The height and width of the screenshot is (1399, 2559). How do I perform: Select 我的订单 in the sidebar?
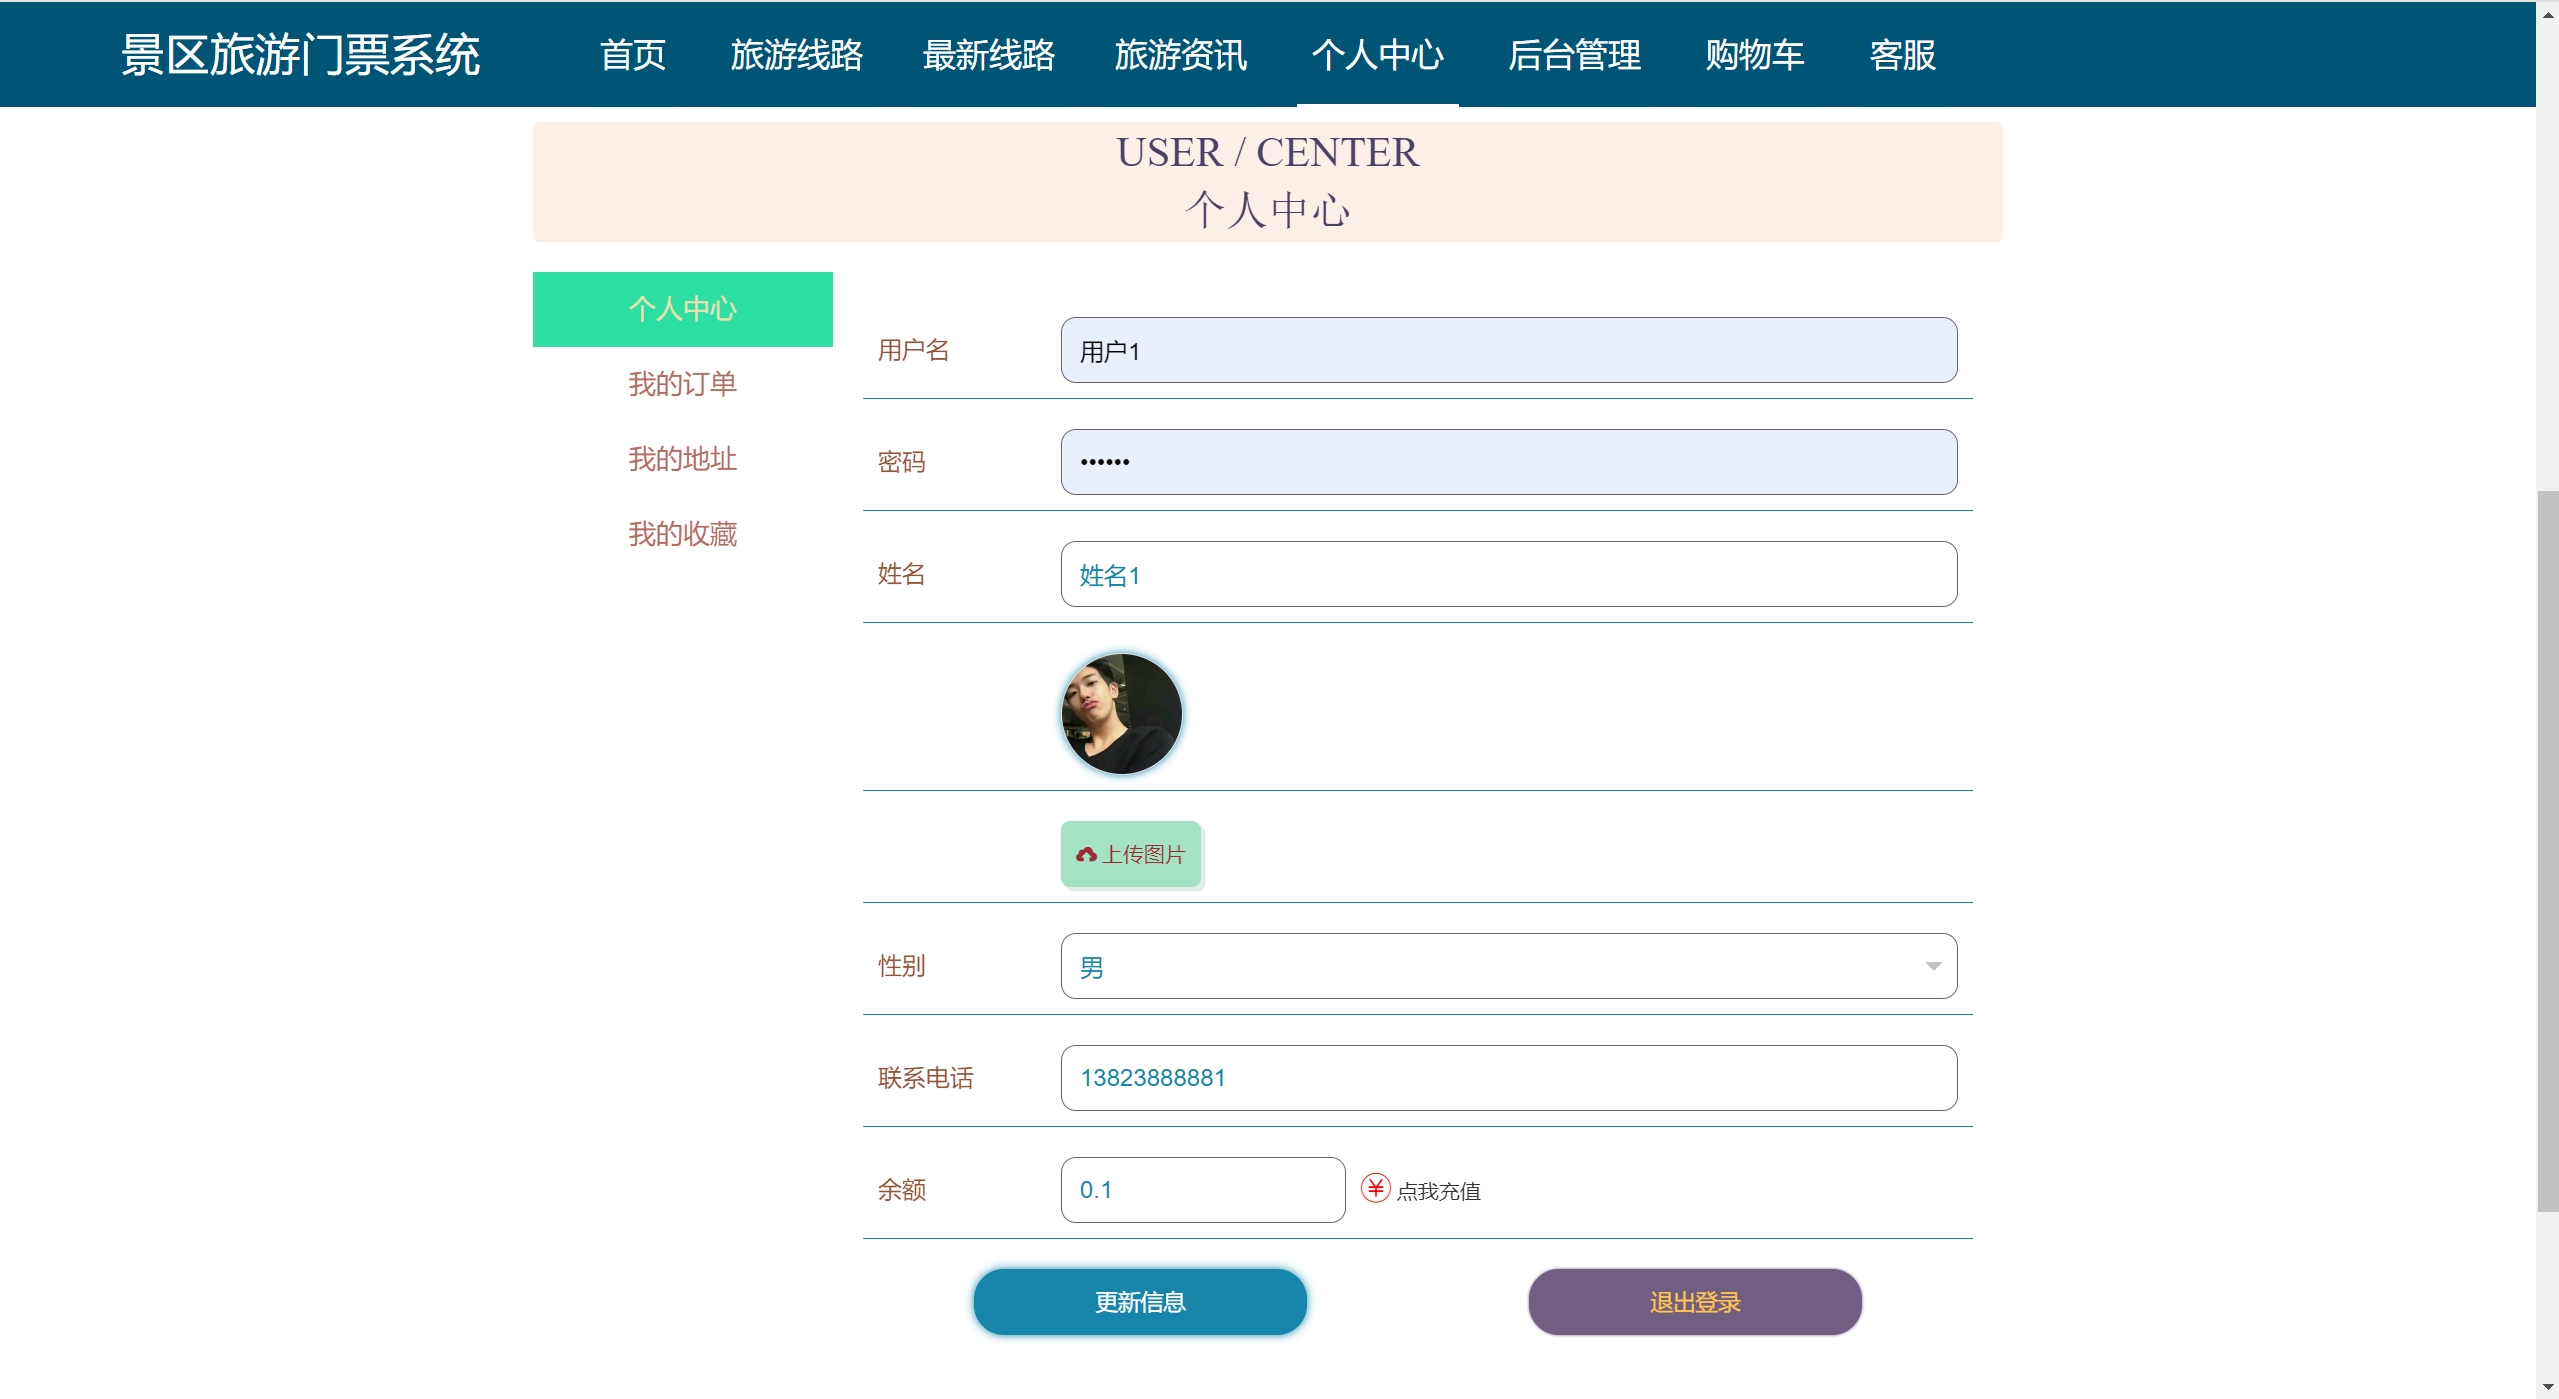click(x=682, y=384)
